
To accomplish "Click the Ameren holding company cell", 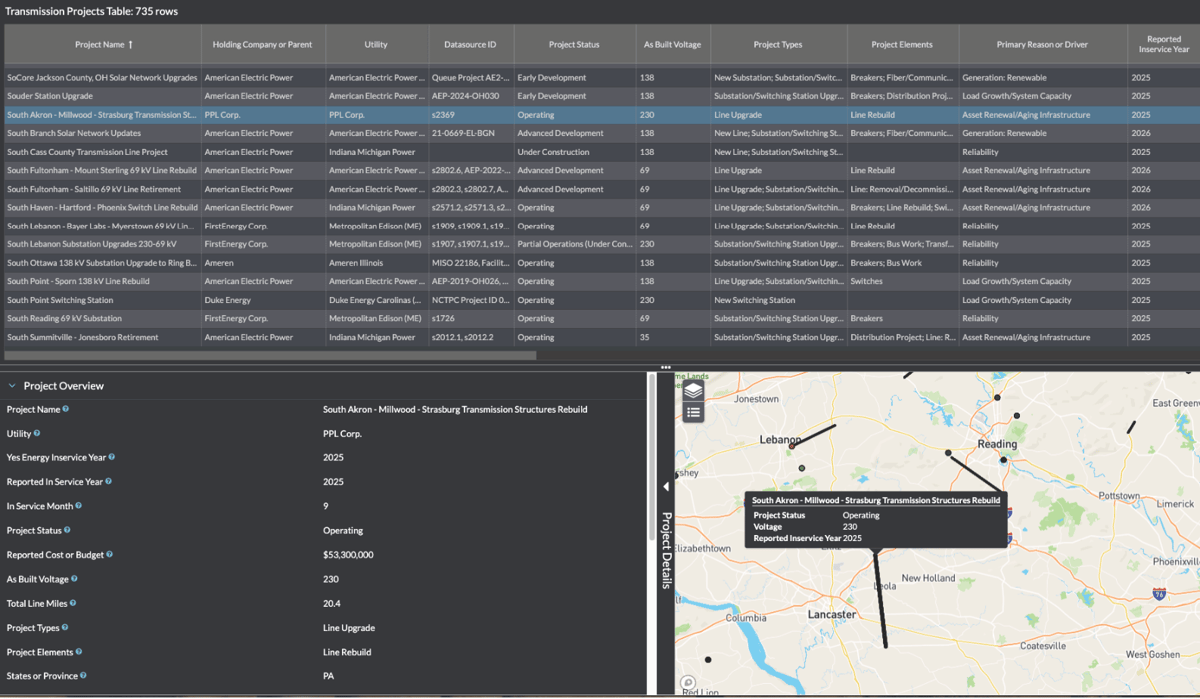I will (263, 263).
